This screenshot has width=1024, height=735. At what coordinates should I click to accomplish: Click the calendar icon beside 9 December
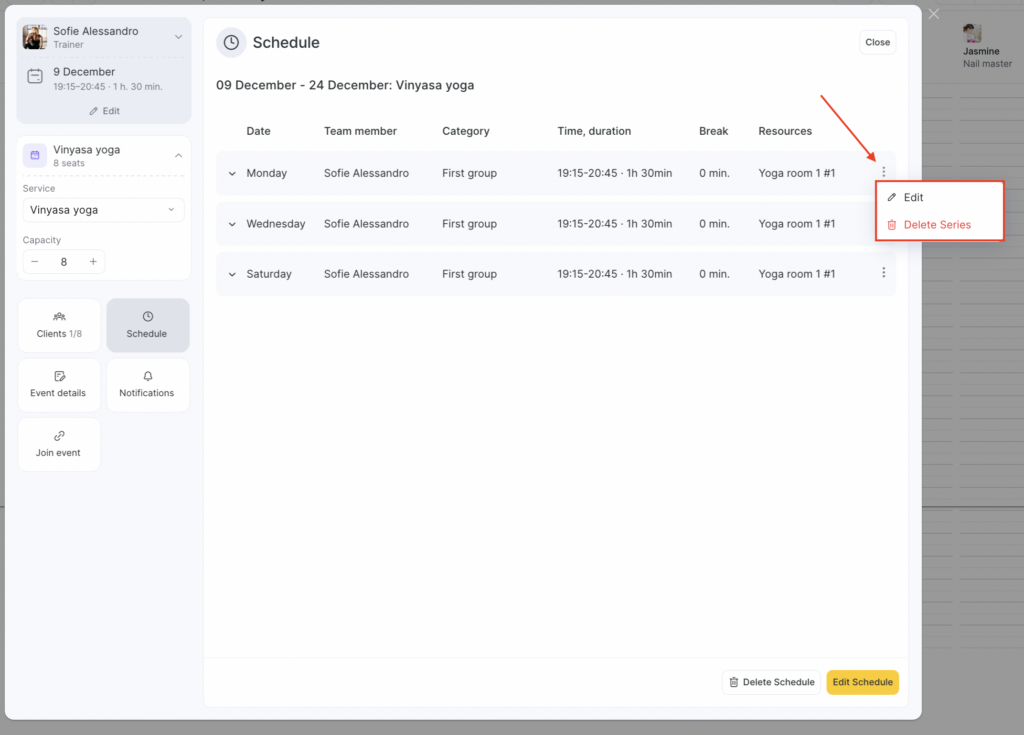(35, 77)
